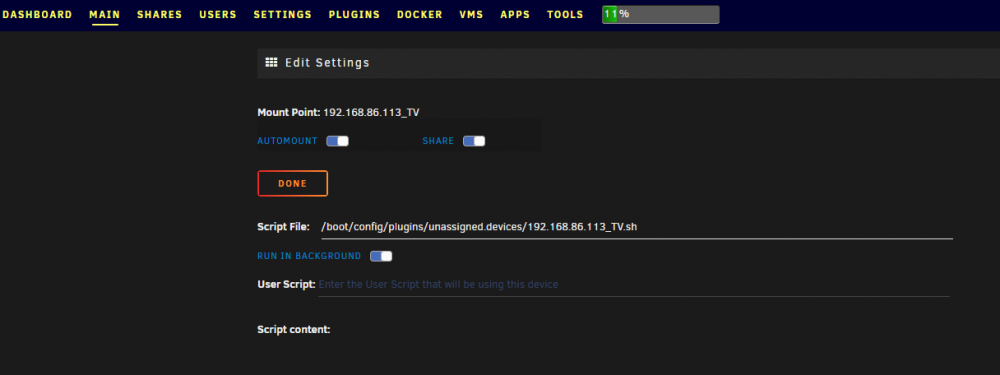1000x375 pixels.
Task: Click the User Script label
Action: [x=286, y=284]
